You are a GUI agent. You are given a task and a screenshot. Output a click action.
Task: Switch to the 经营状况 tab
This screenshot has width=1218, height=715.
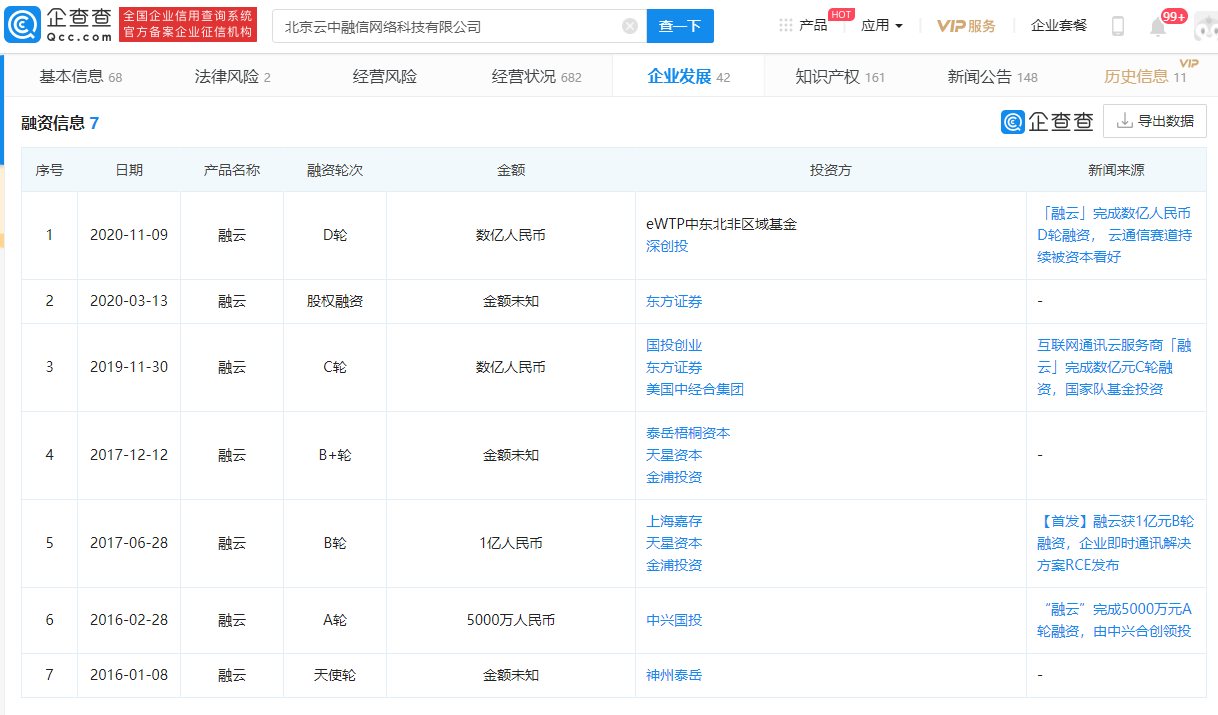click(537, 76)
